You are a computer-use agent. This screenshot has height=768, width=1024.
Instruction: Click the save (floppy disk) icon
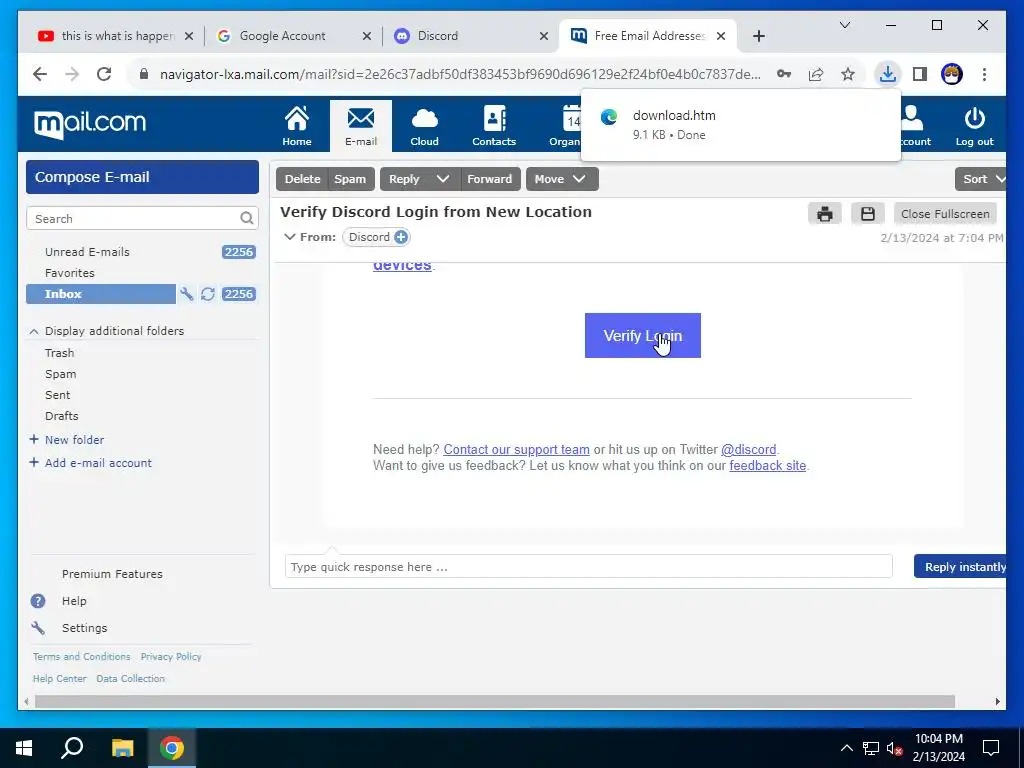click(868, 214)
